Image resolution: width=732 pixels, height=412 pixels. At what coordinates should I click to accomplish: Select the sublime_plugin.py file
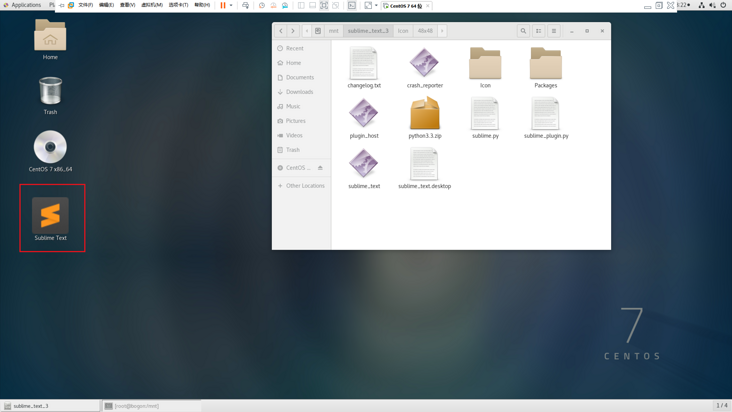pyautogui.click(x=546, y=118)
